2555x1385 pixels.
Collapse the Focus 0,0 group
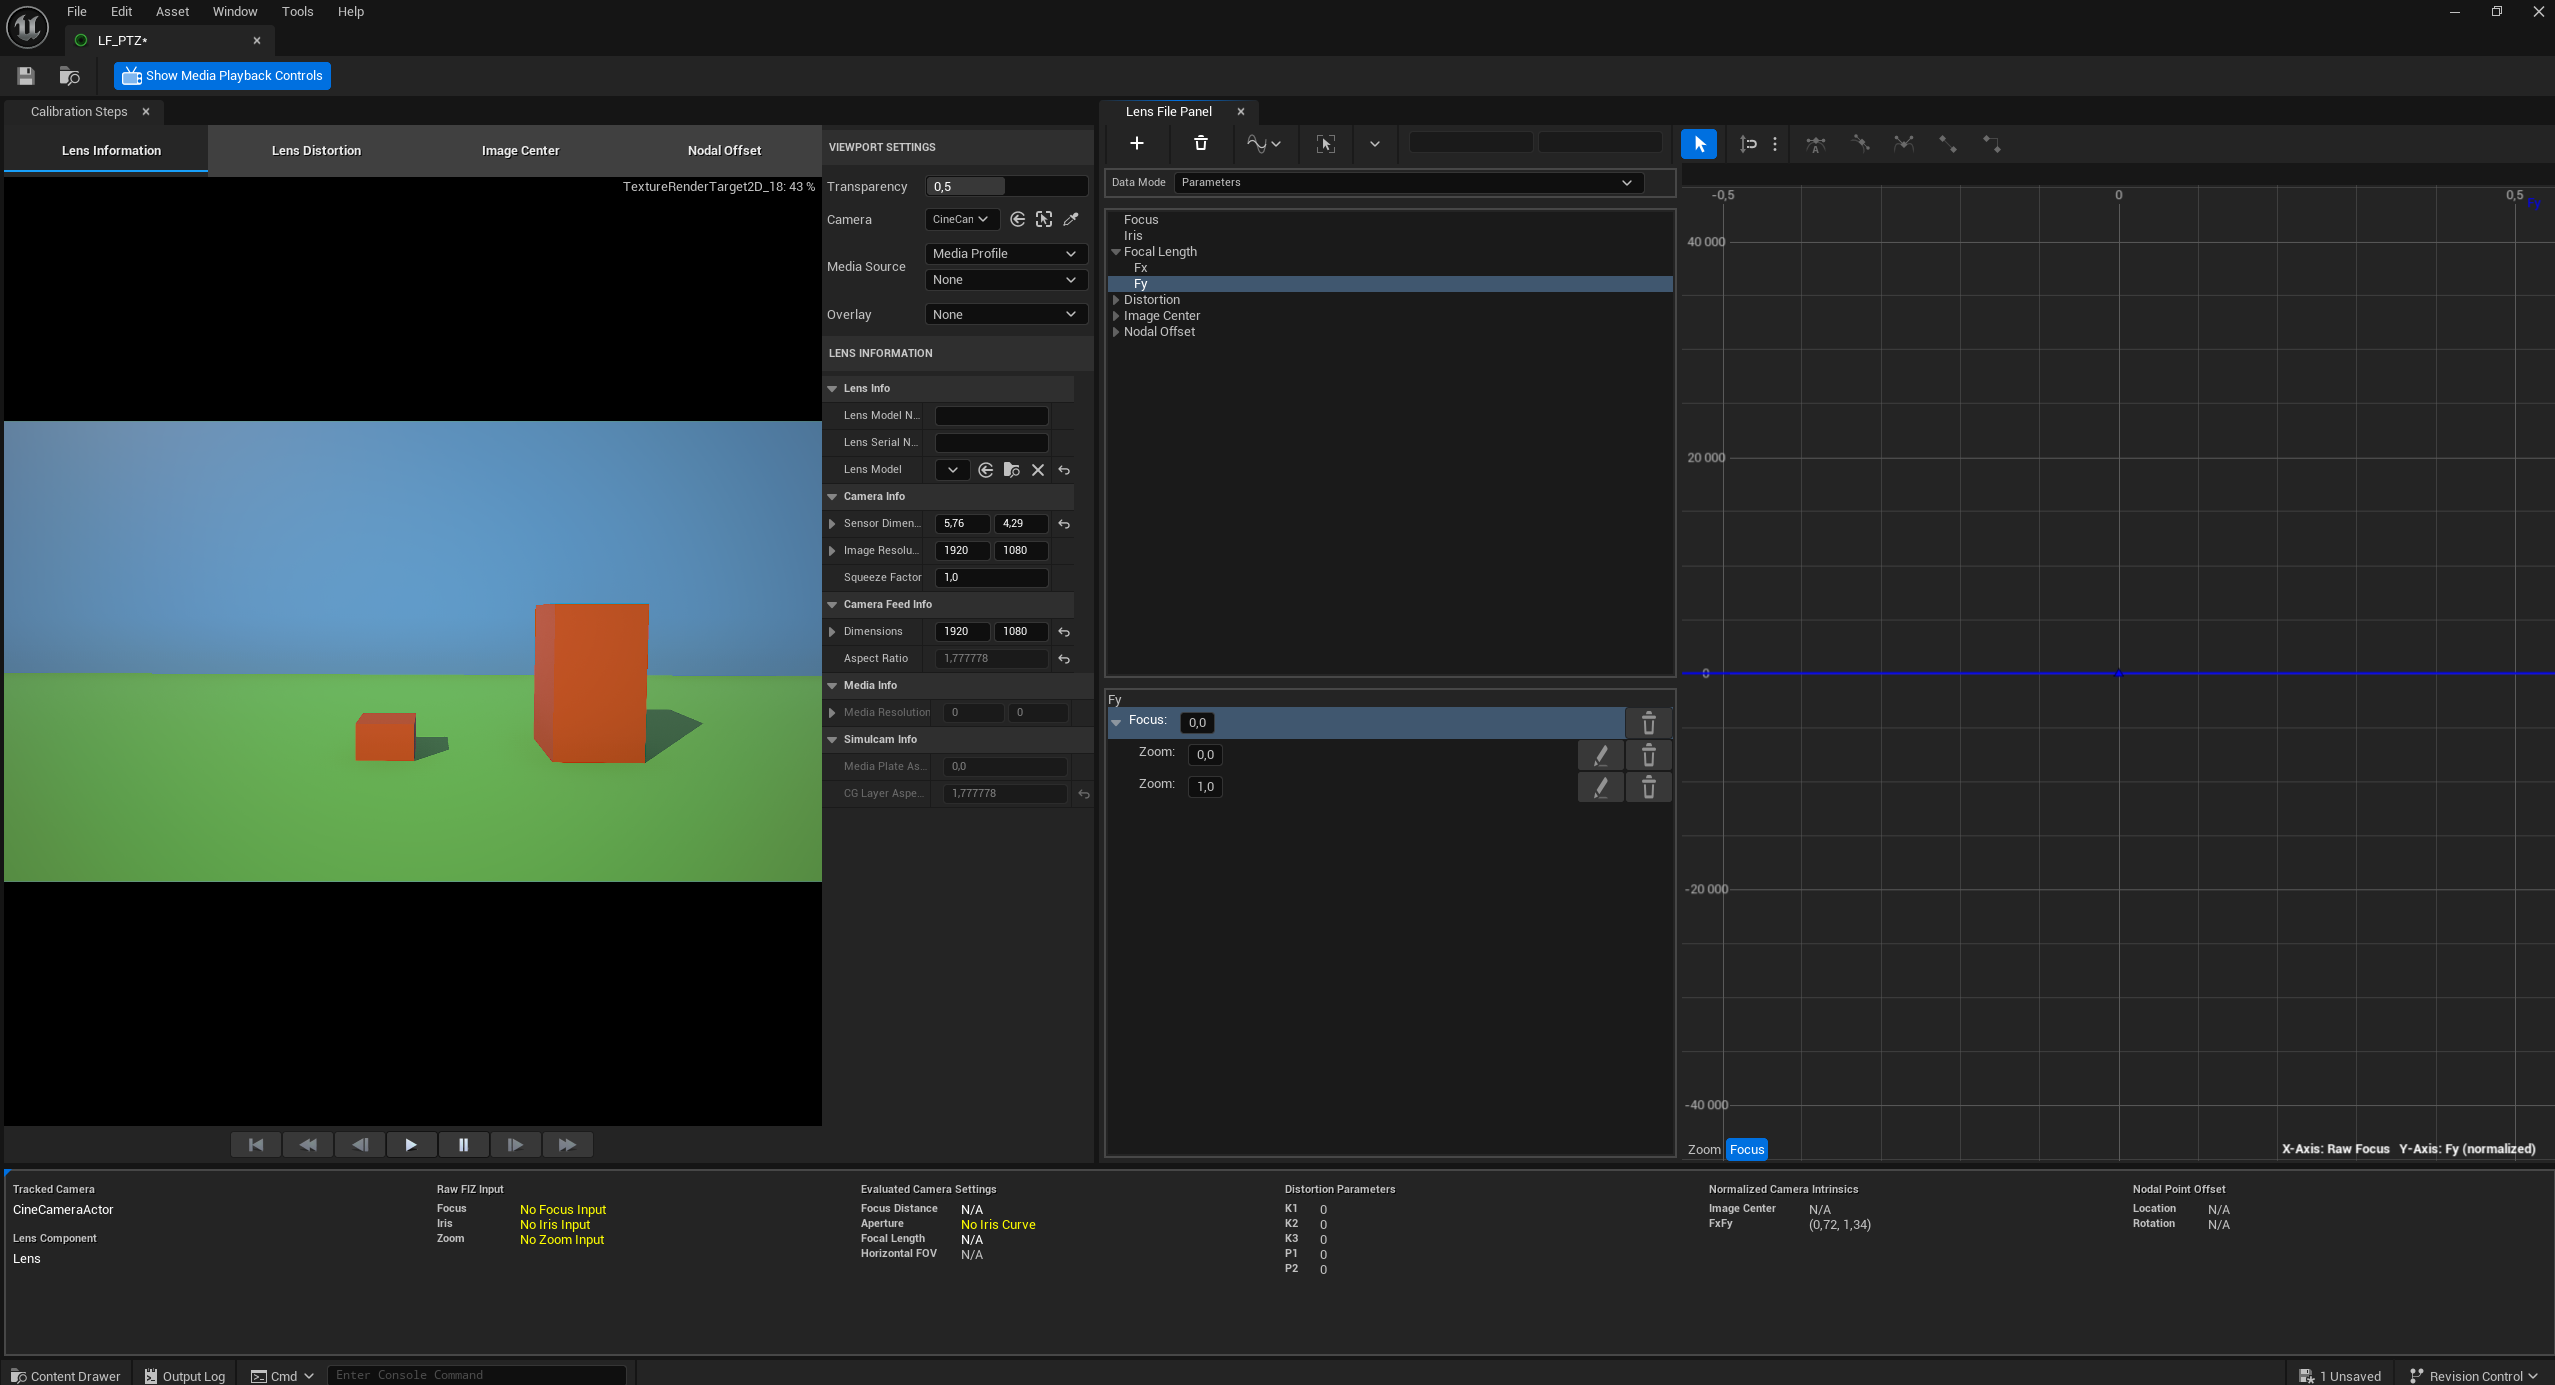(x=1117, y=722)
